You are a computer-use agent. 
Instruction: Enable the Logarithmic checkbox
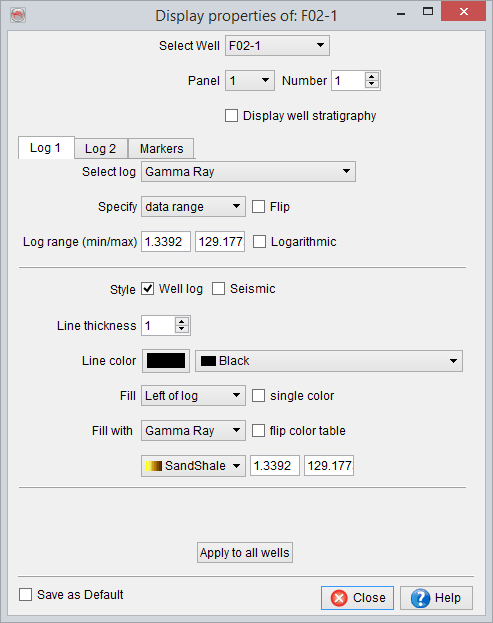[x=259, y=242]
